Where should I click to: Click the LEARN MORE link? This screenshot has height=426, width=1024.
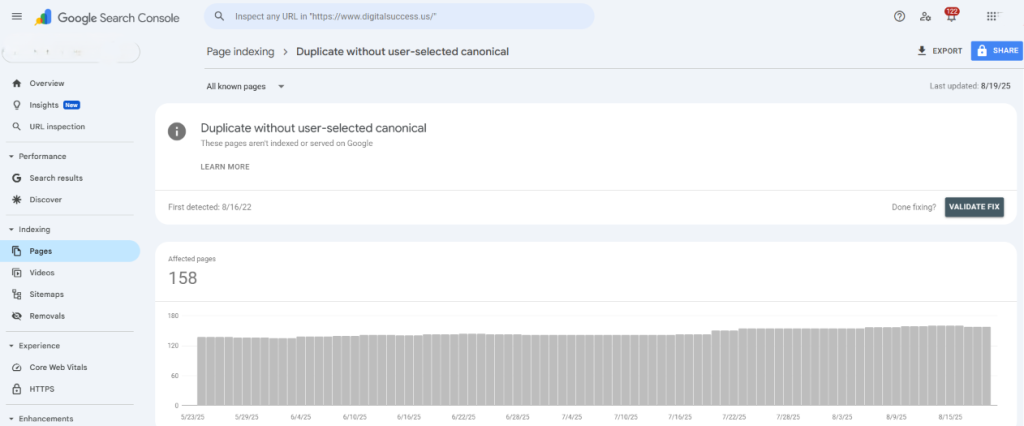(x=225, y=167)
